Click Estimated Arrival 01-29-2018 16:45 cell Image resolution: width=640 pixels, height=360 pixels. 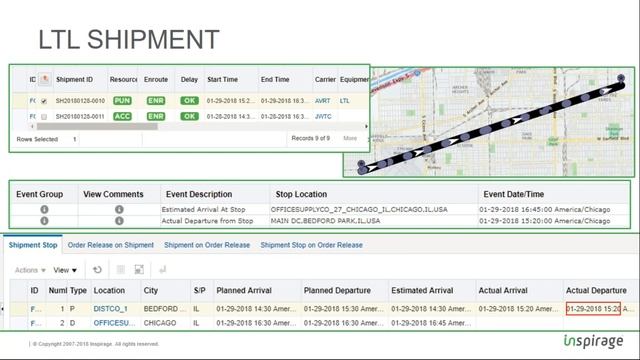[x=431, y=323]
